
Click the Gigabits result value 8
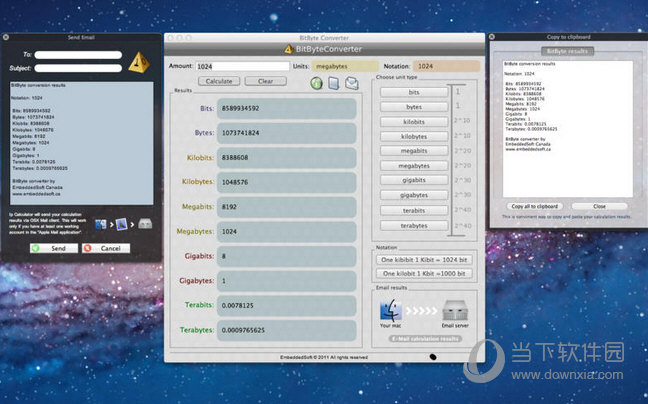[x=286, y=256]
